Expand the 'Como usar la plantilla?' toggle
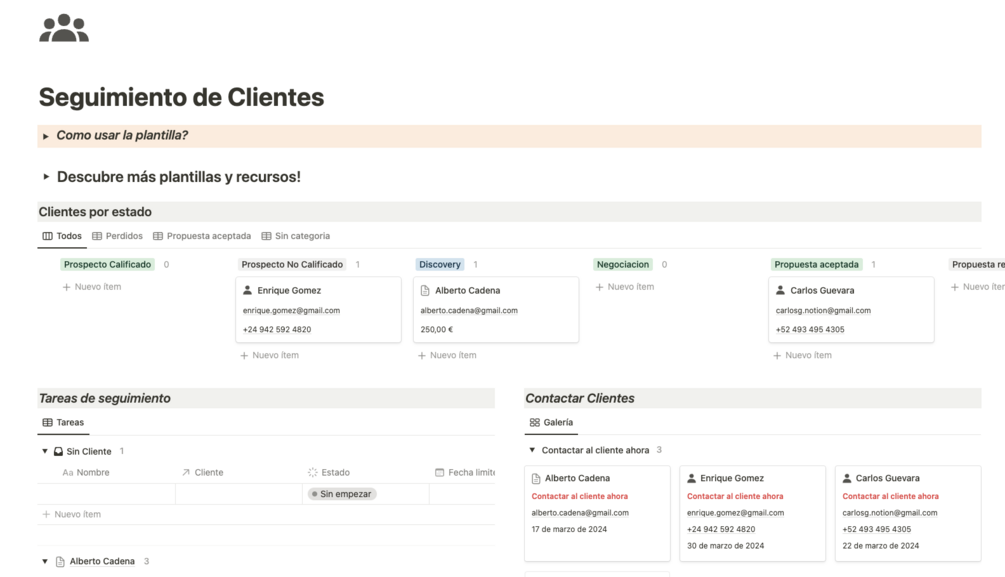 point(46,136)
